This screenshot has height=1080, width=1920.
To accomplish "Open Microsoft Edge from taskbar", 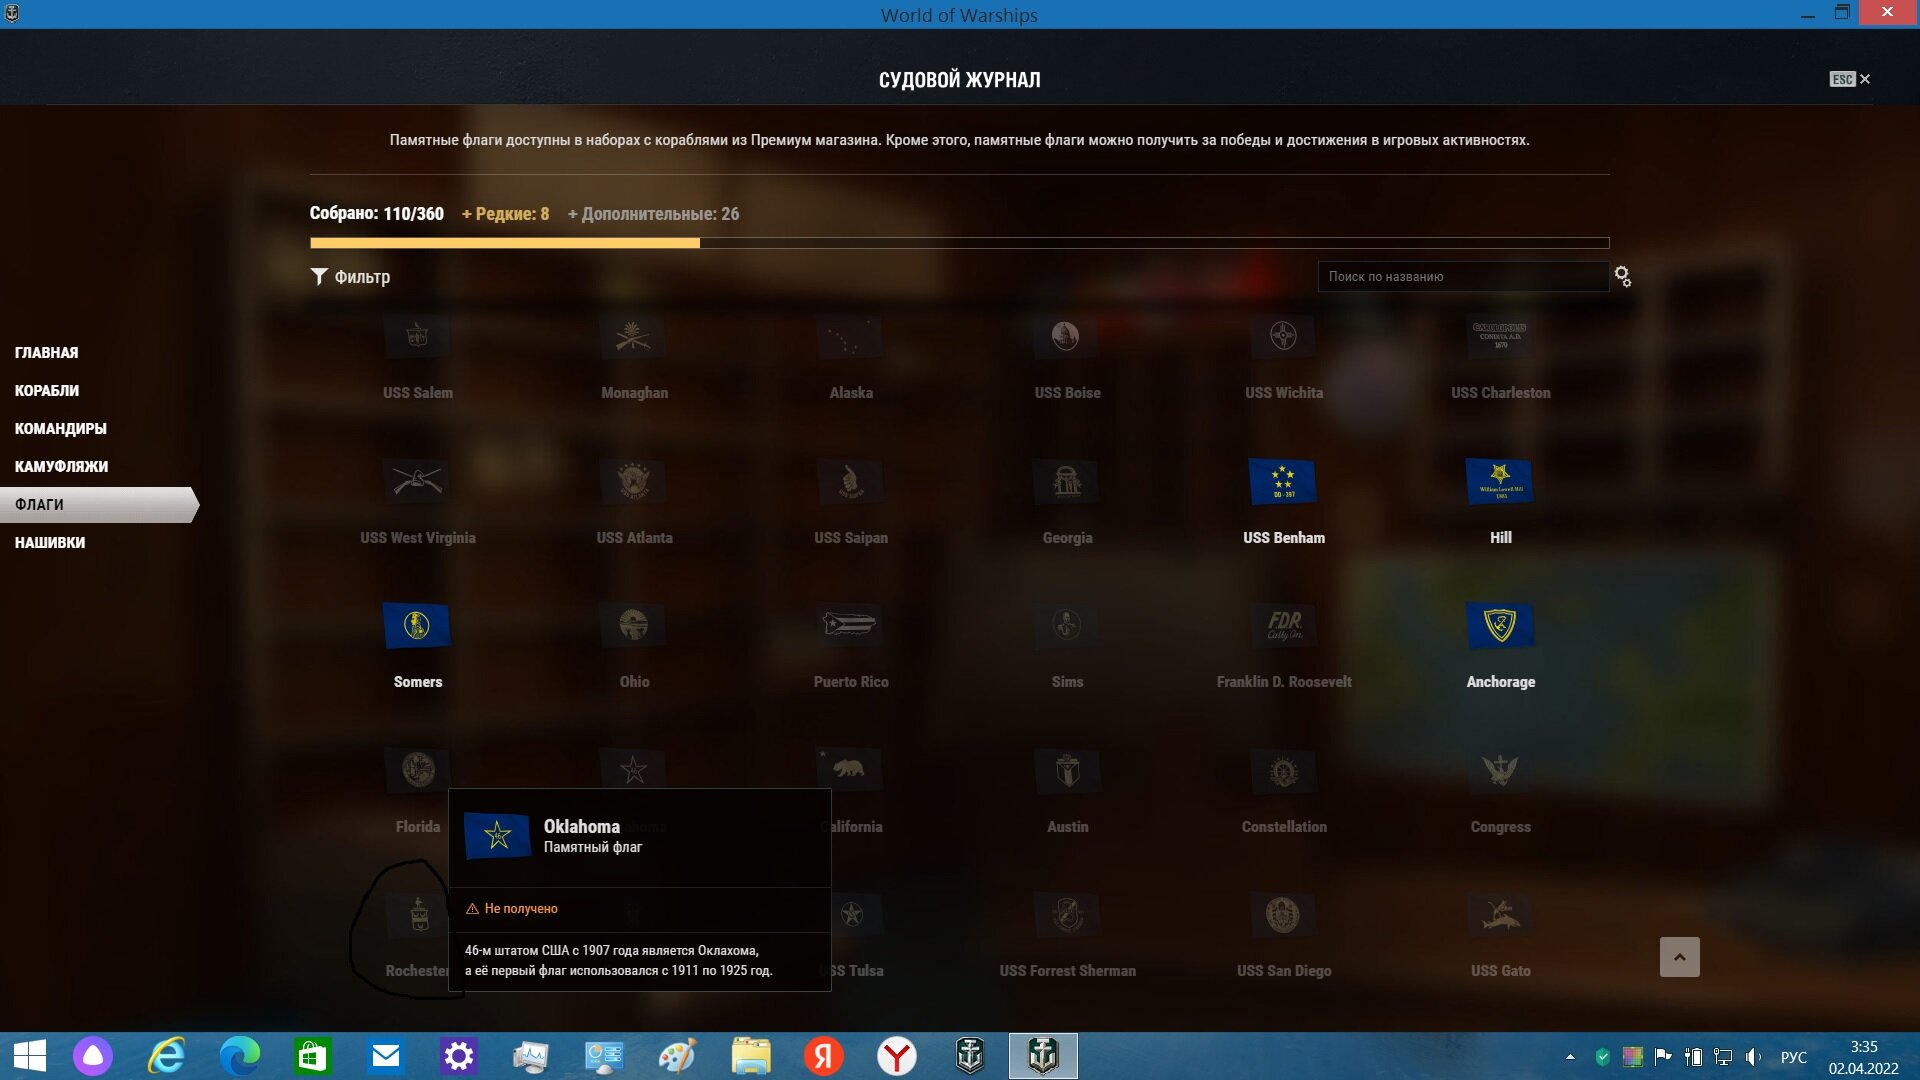I will click(239, 1056).
